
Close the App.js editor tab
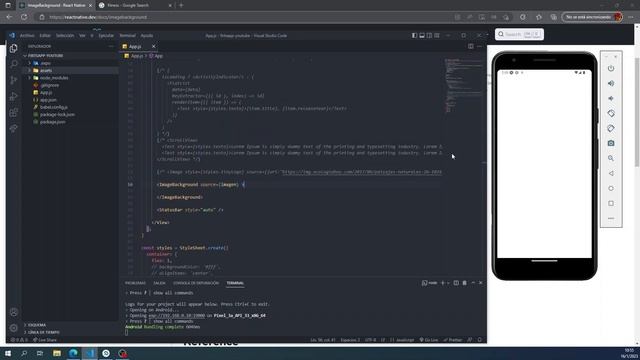coord(153,47)
